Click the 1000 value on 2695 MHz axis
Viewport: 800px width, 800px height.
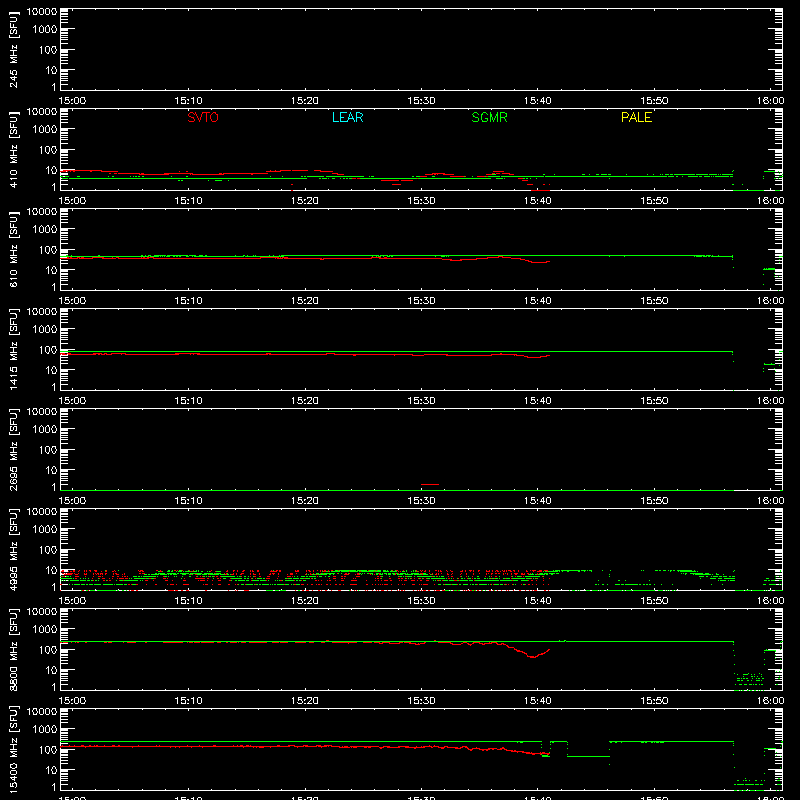point(45,430)
